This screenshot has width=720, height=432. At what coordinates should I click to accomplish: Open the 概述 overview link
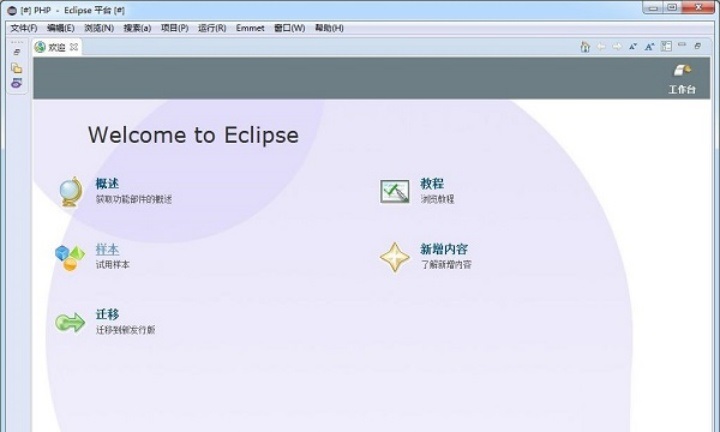[107, 184]
